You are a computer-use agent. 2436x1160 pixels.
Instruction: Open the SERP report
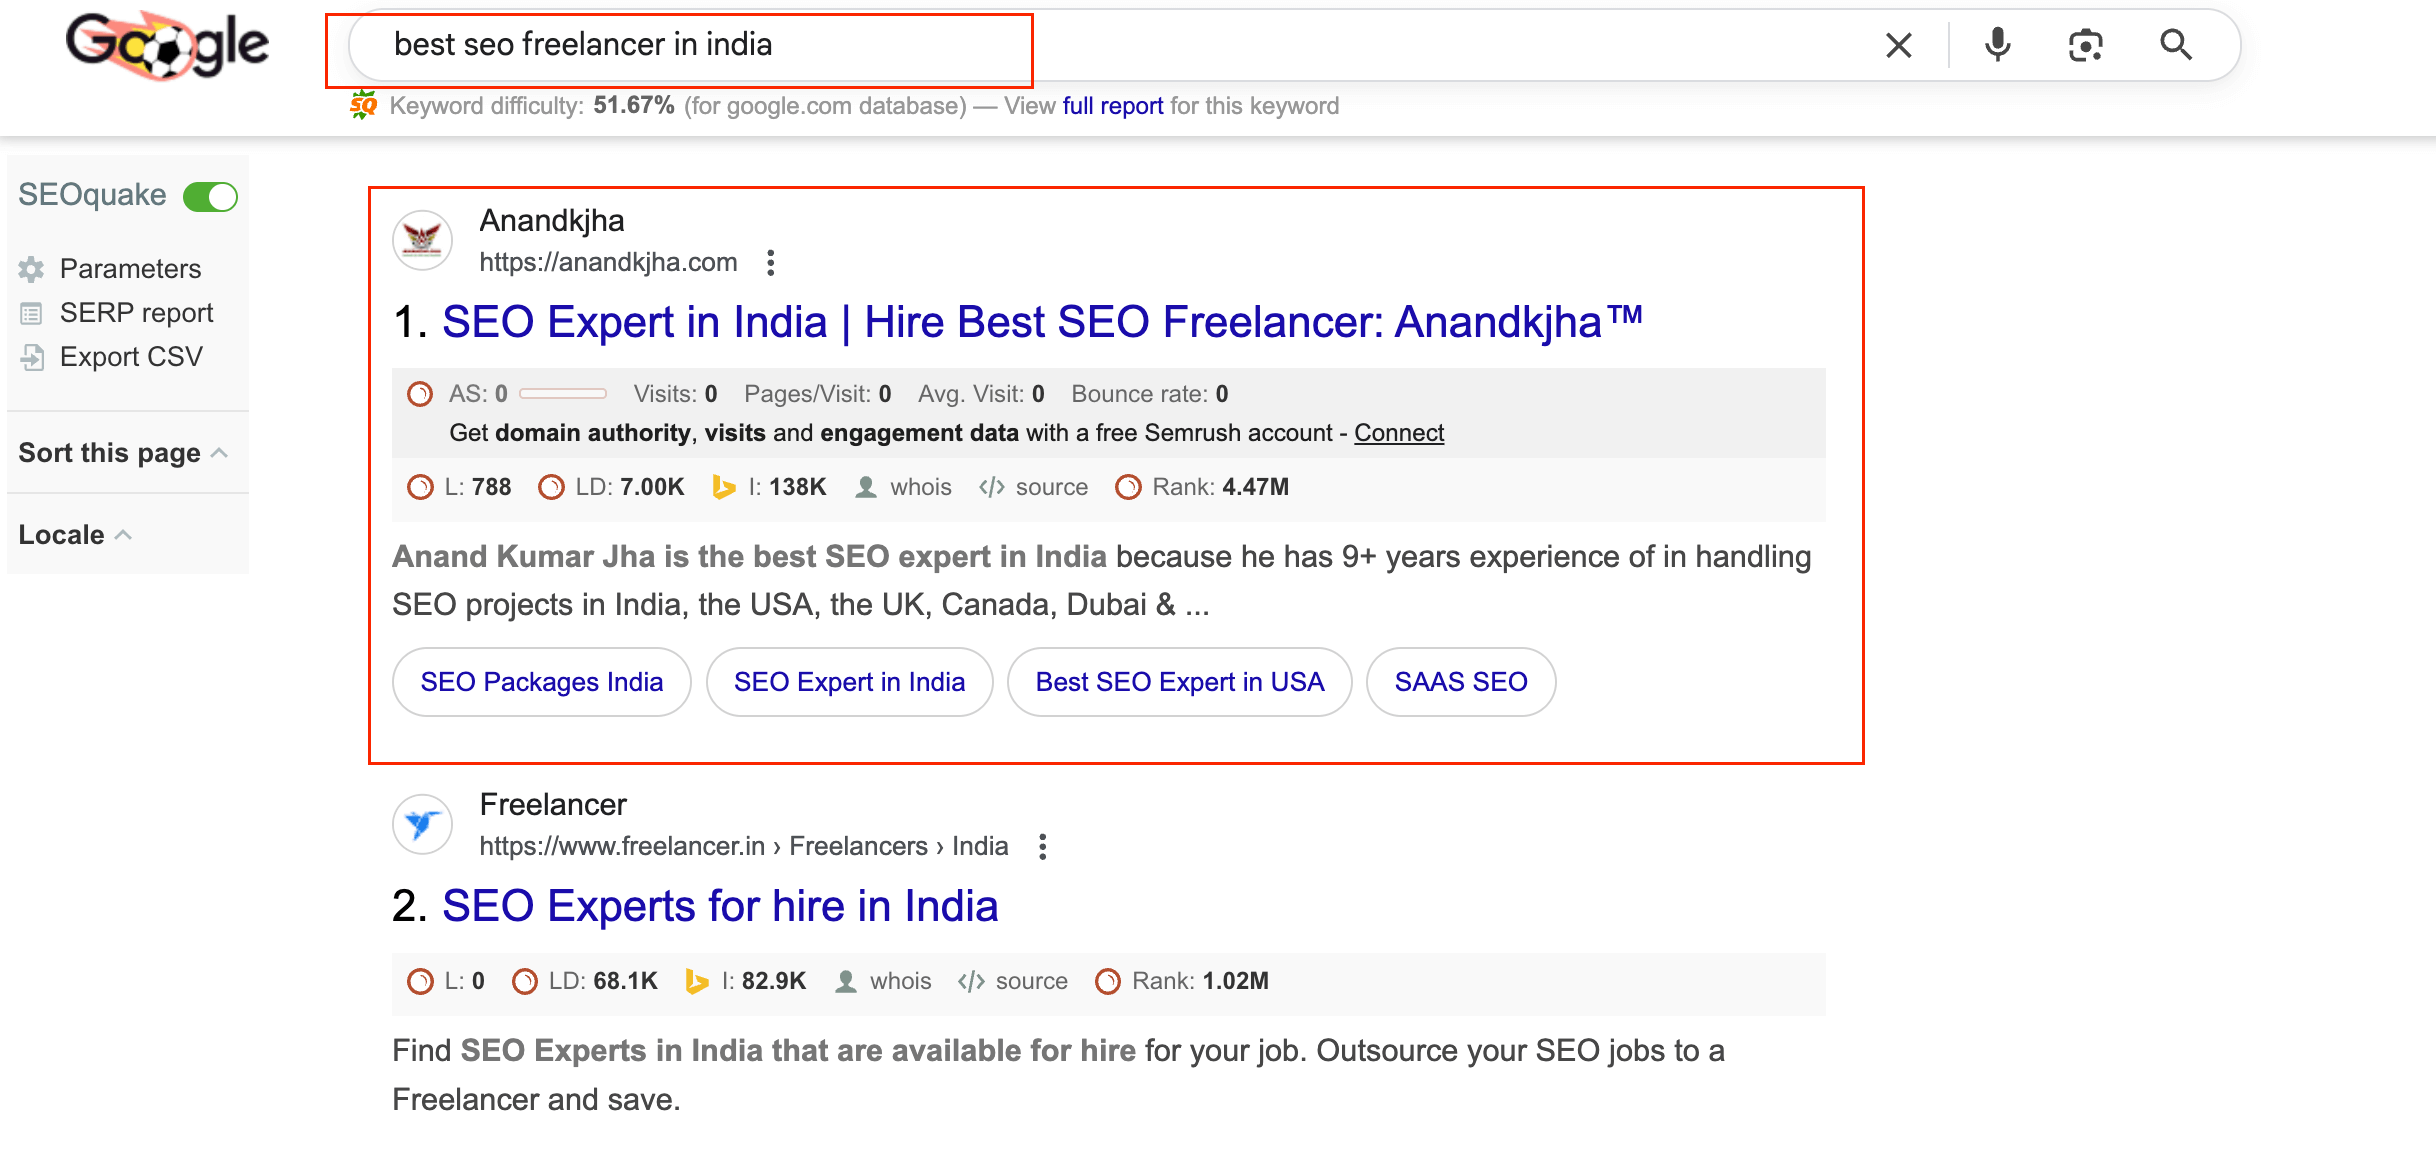[136, 313]
